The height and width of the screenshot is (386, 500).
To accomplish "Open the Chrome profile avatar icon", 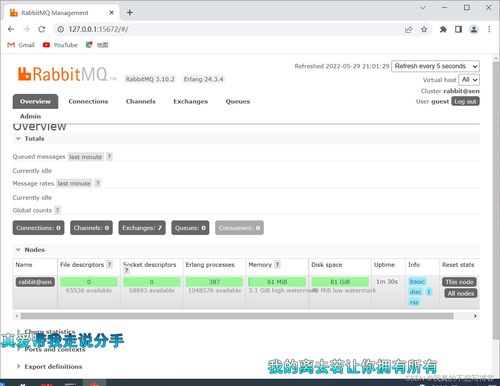I will (x=474, y=29).
